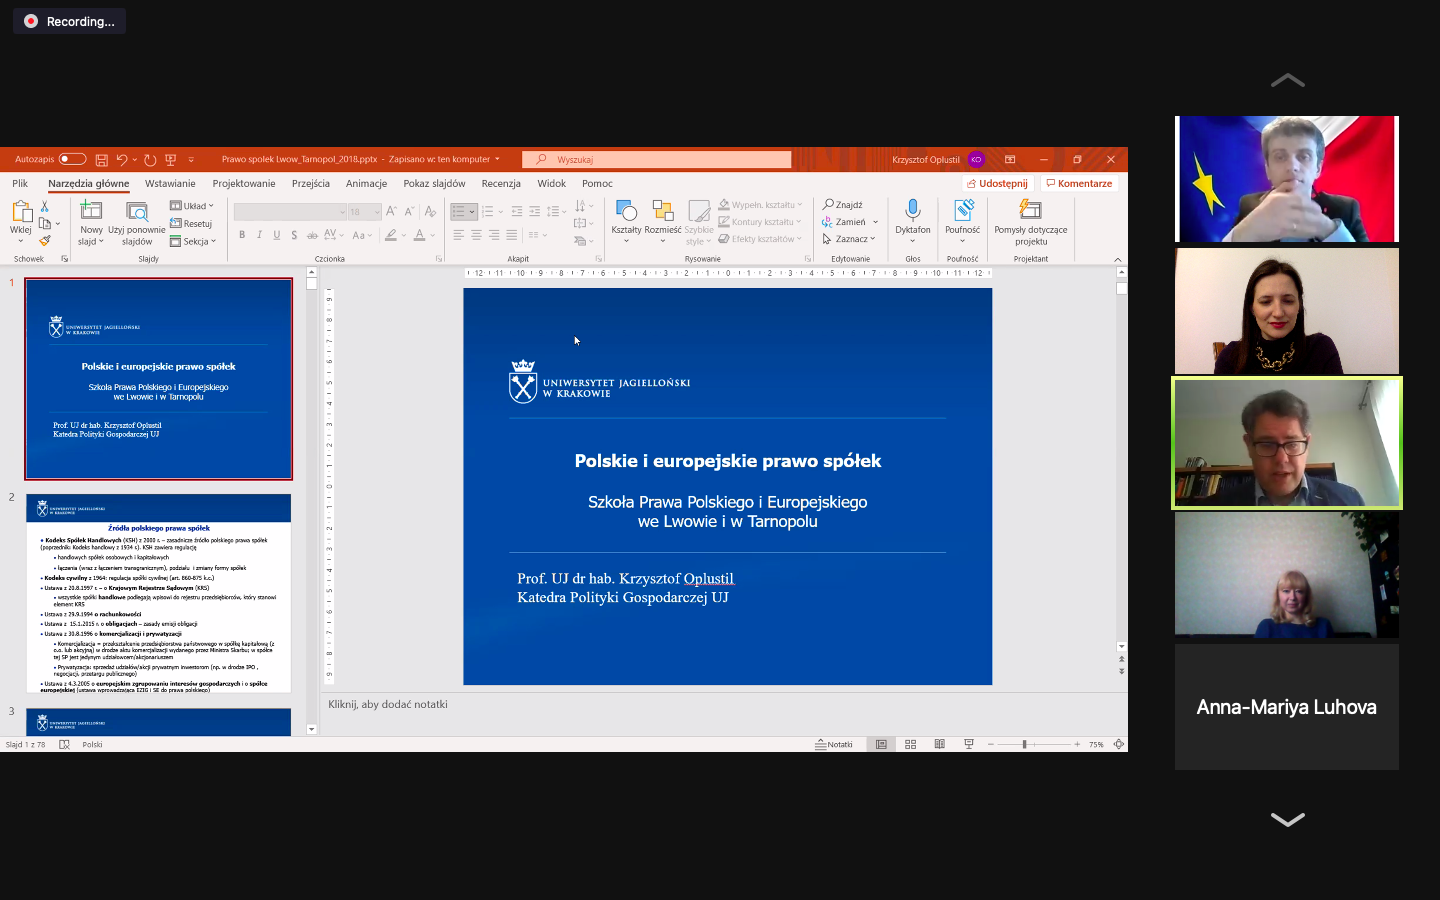Open the Poufność sensitivity dropdown
This screenshot has width=1440, height=900.
[962, 223]
